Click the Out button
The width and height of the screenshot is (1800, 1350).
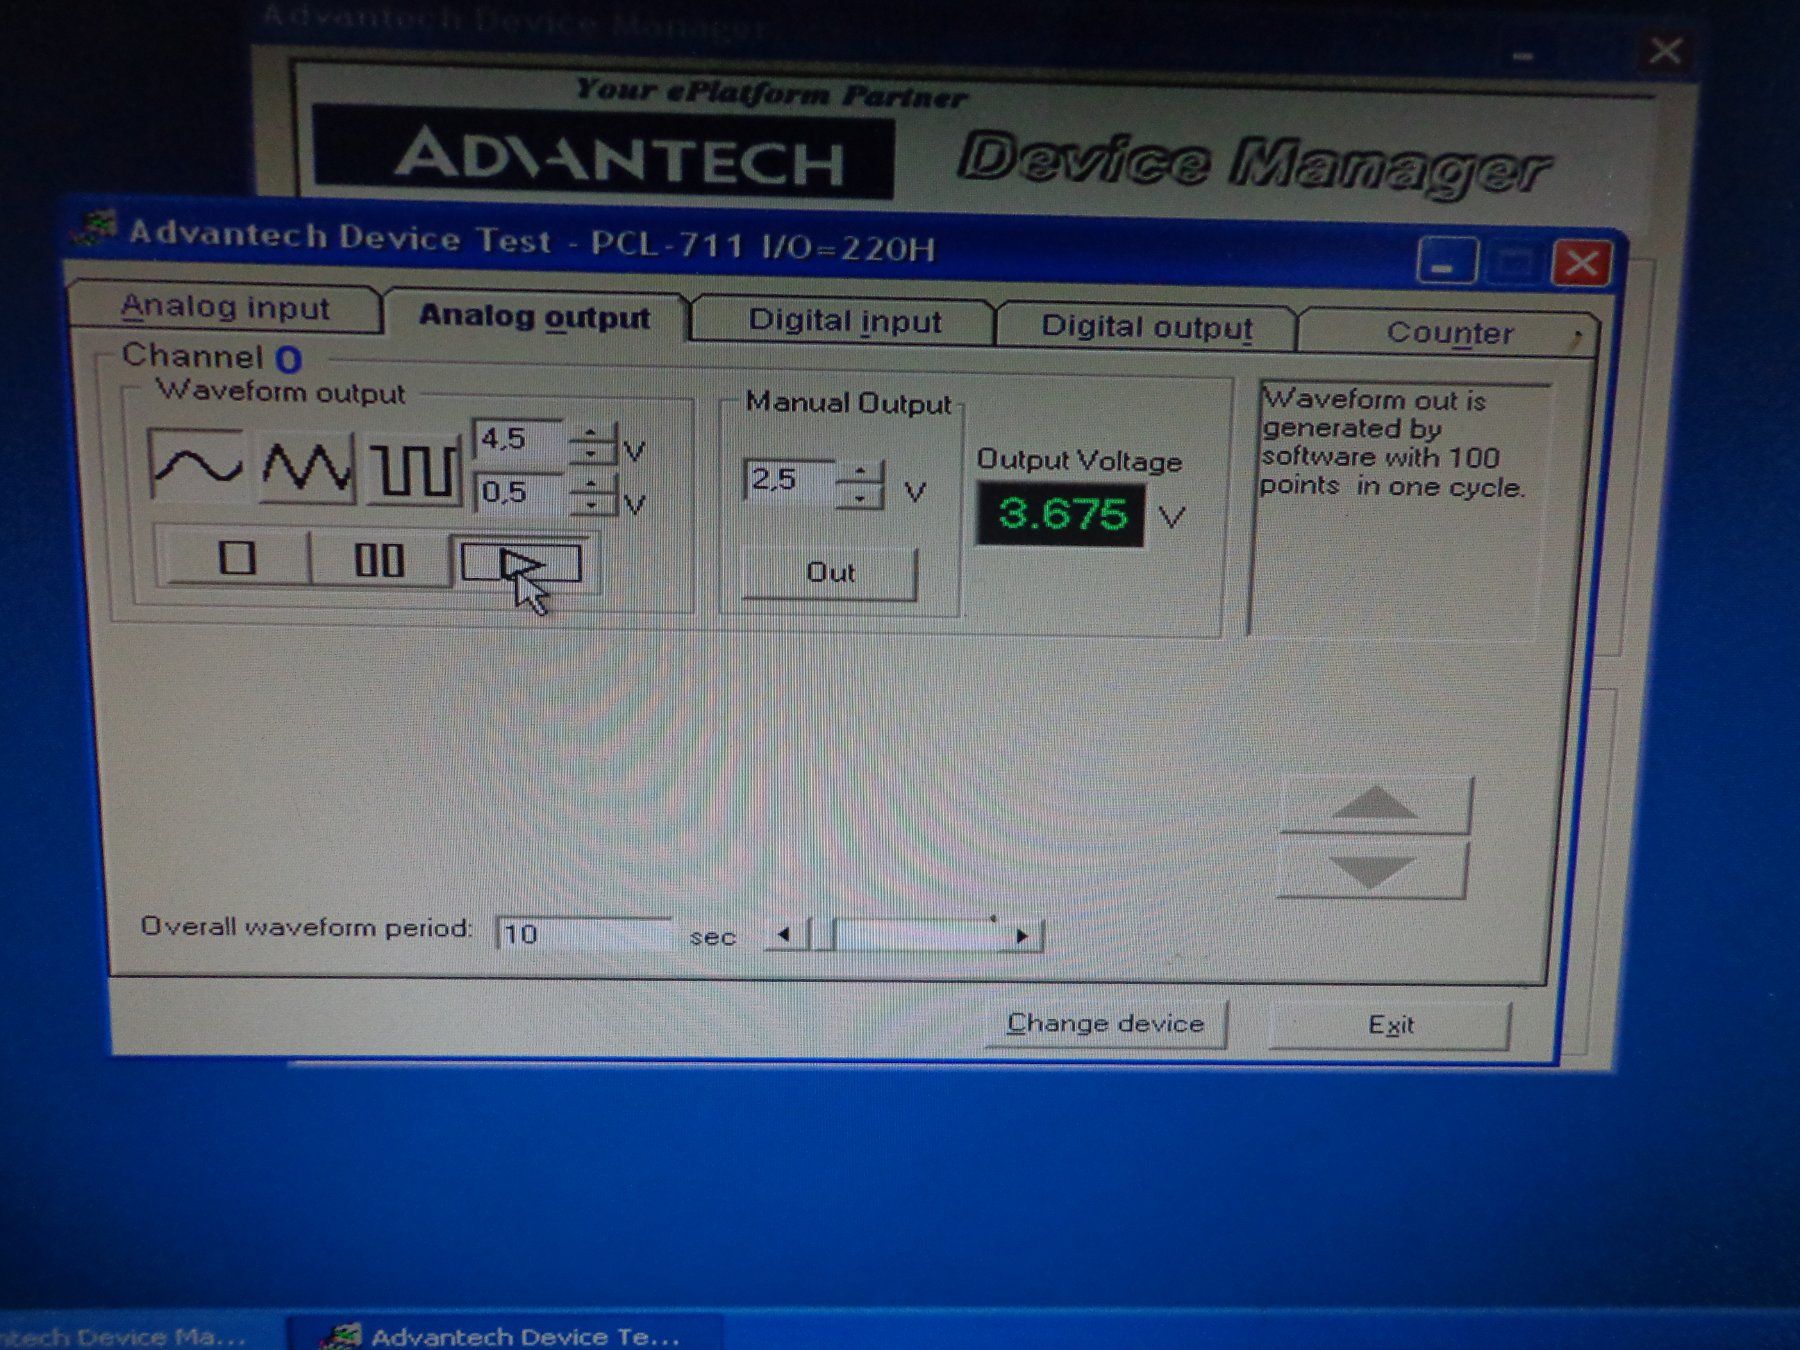coord(830,573)
